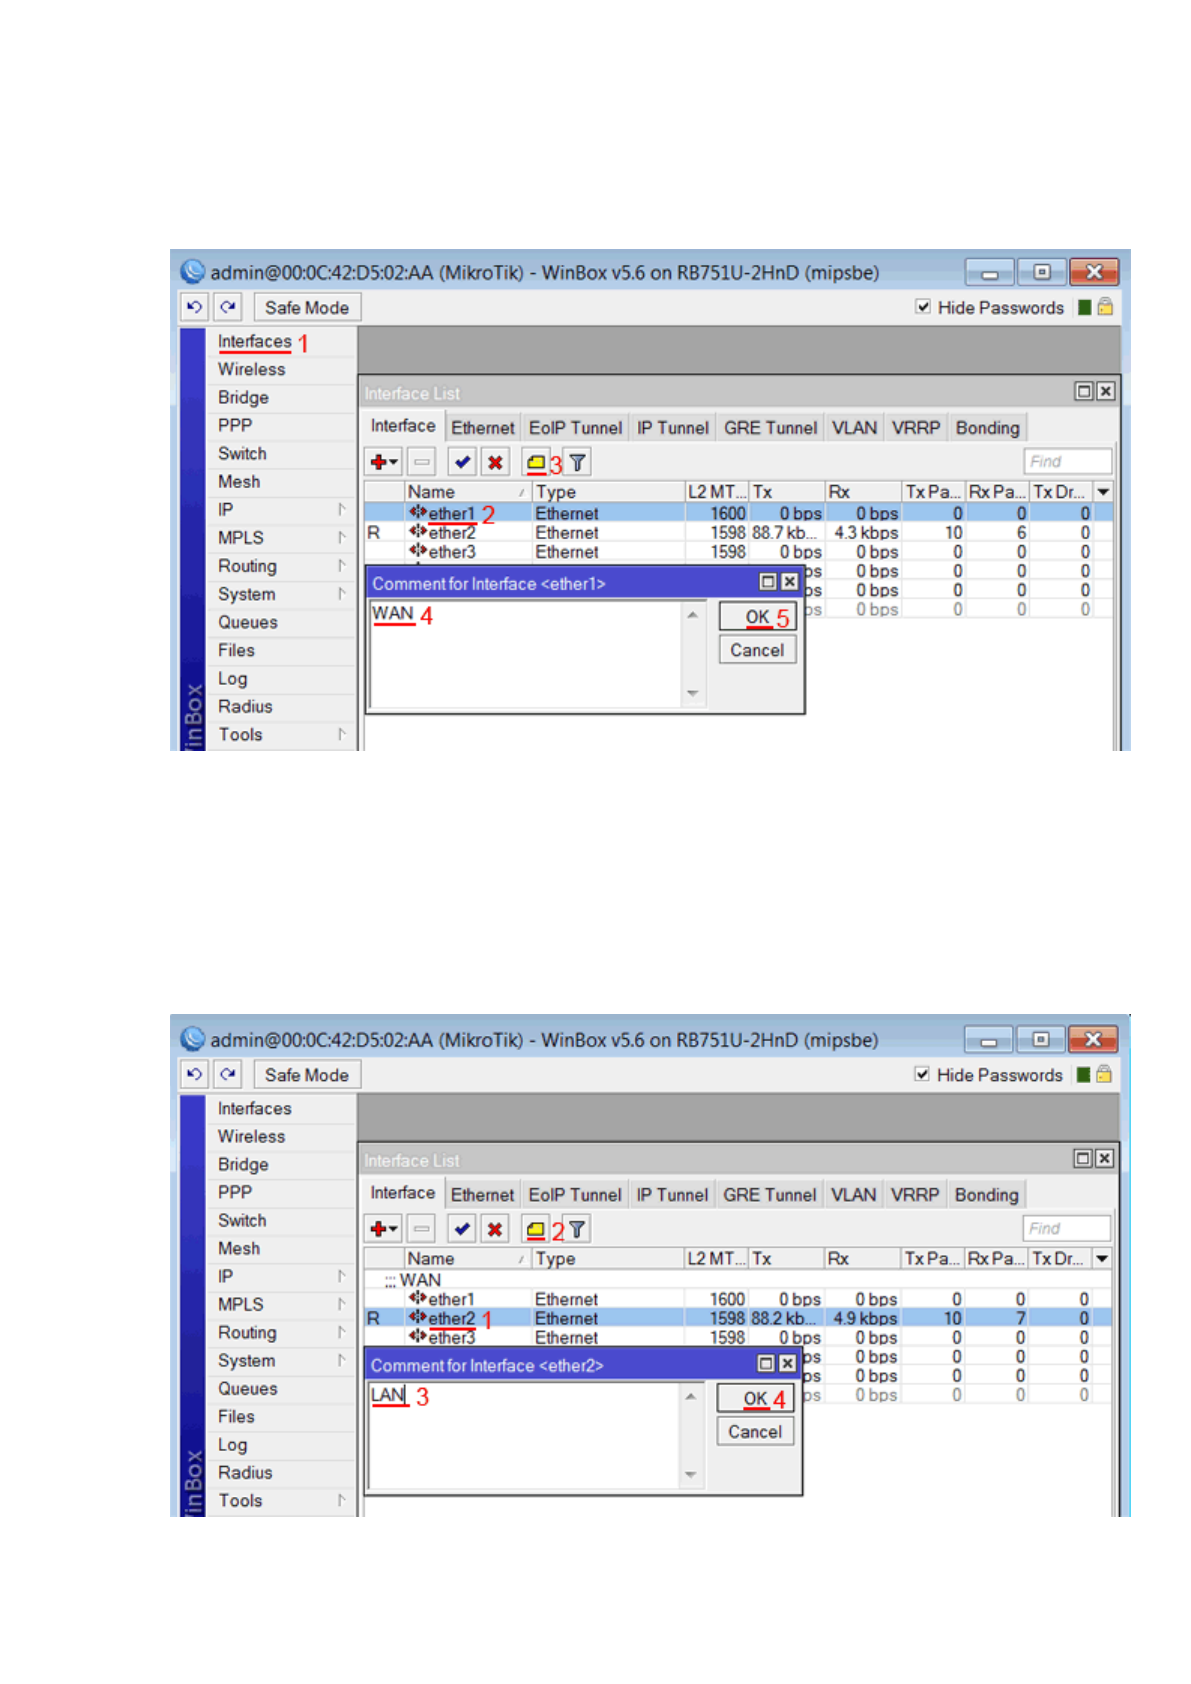Expand Tools submenu in lower WinBox sidebar
The width and height of the screenshot is (1191, 1684).
click(x=342, y=1500)
